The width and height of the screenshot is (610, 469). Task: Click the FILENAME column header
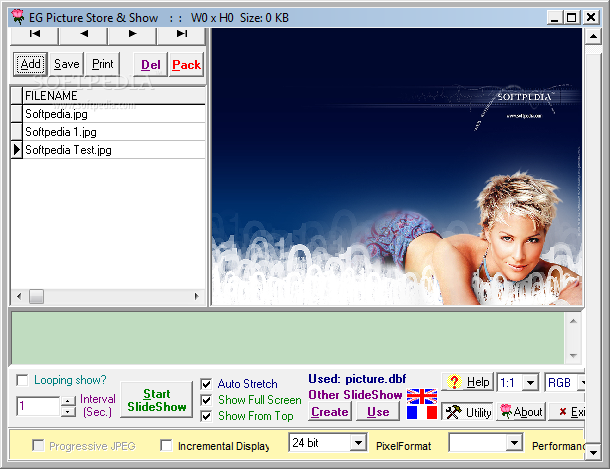(114, 96)
